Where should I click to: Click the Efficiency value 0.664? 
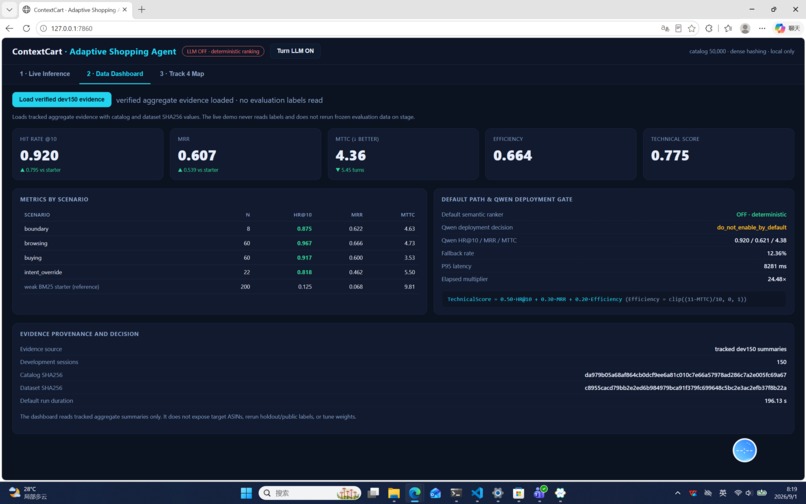tap(512, 155)
